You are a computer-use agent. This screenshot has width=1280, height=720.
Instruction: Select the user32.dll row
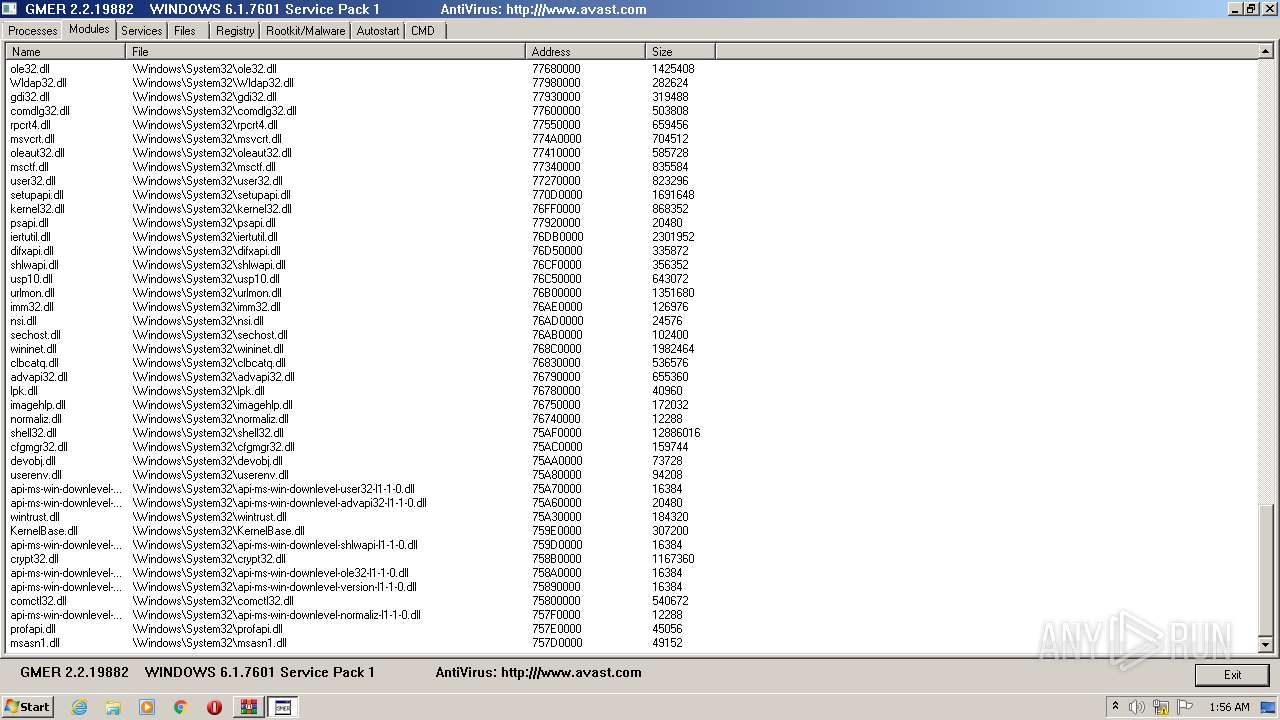click(x=630, y=181)
